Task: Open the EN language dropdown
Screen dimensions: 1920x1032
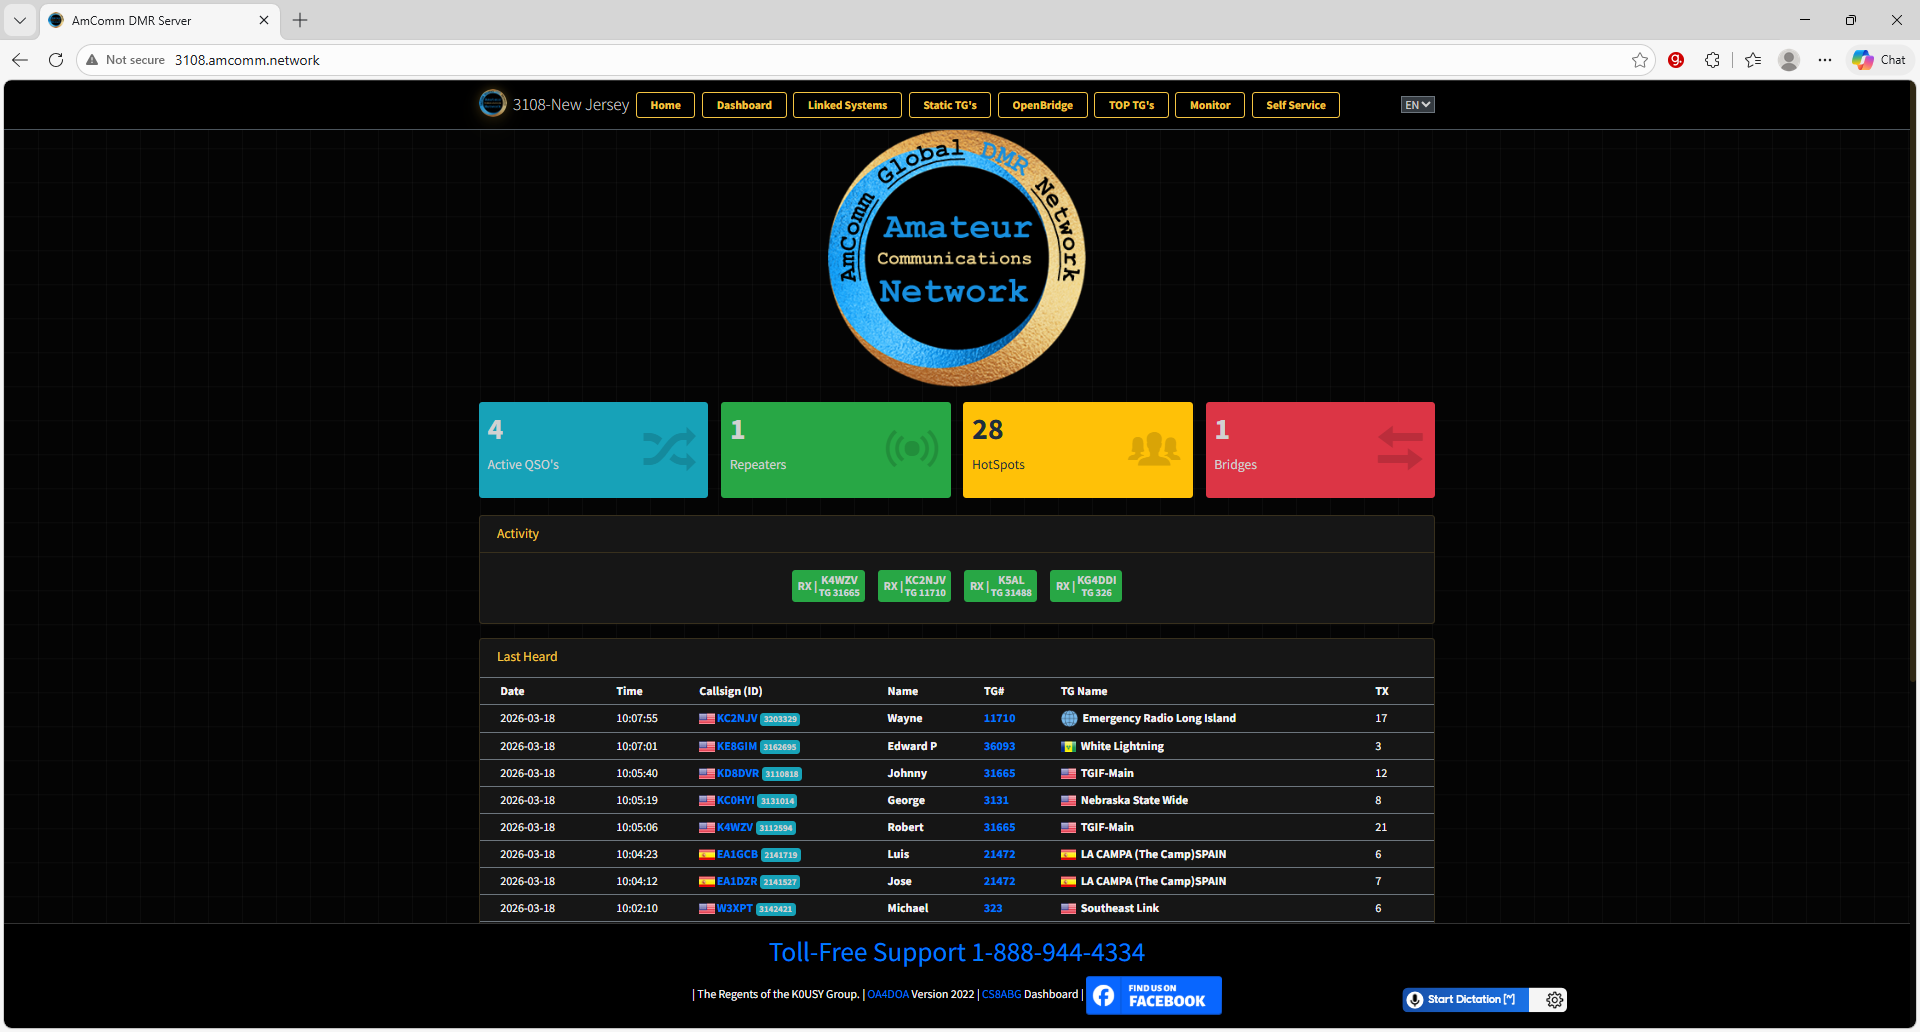Action: click(x=1416, y=104)
